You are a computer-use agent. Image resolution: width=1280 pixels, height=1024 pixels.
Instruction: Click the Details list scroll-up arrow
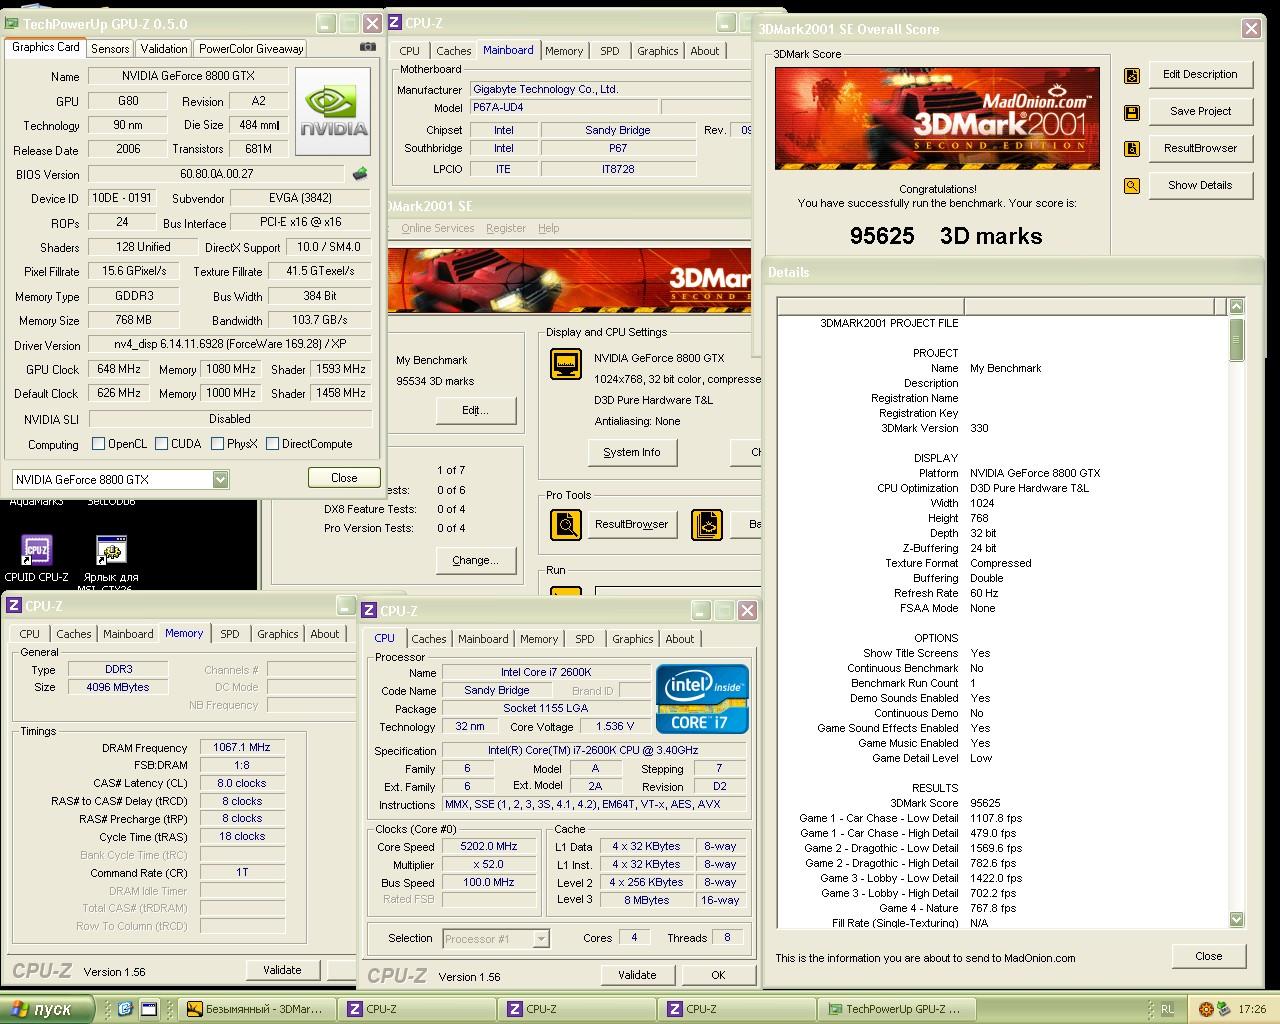pos(1237,306)
